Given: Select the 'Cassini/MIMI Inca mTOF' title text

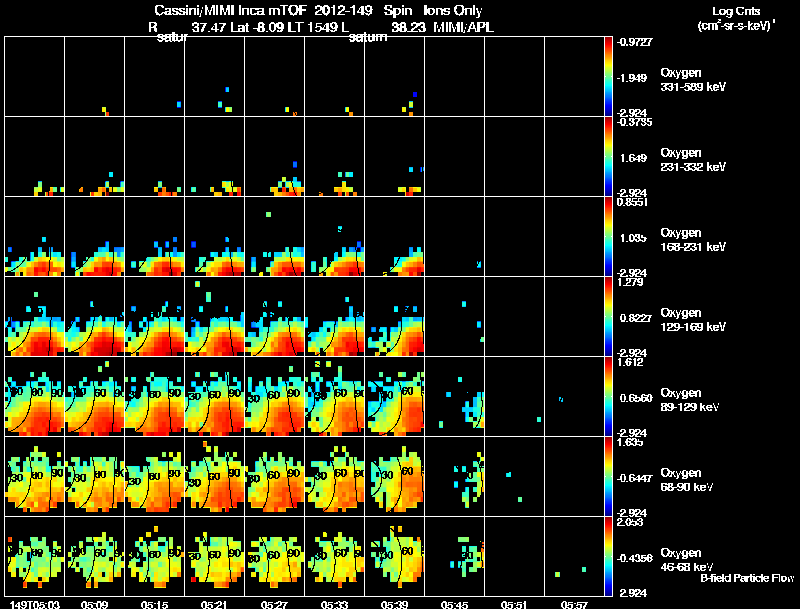Looking at the screenshot, I should [231, 11].
